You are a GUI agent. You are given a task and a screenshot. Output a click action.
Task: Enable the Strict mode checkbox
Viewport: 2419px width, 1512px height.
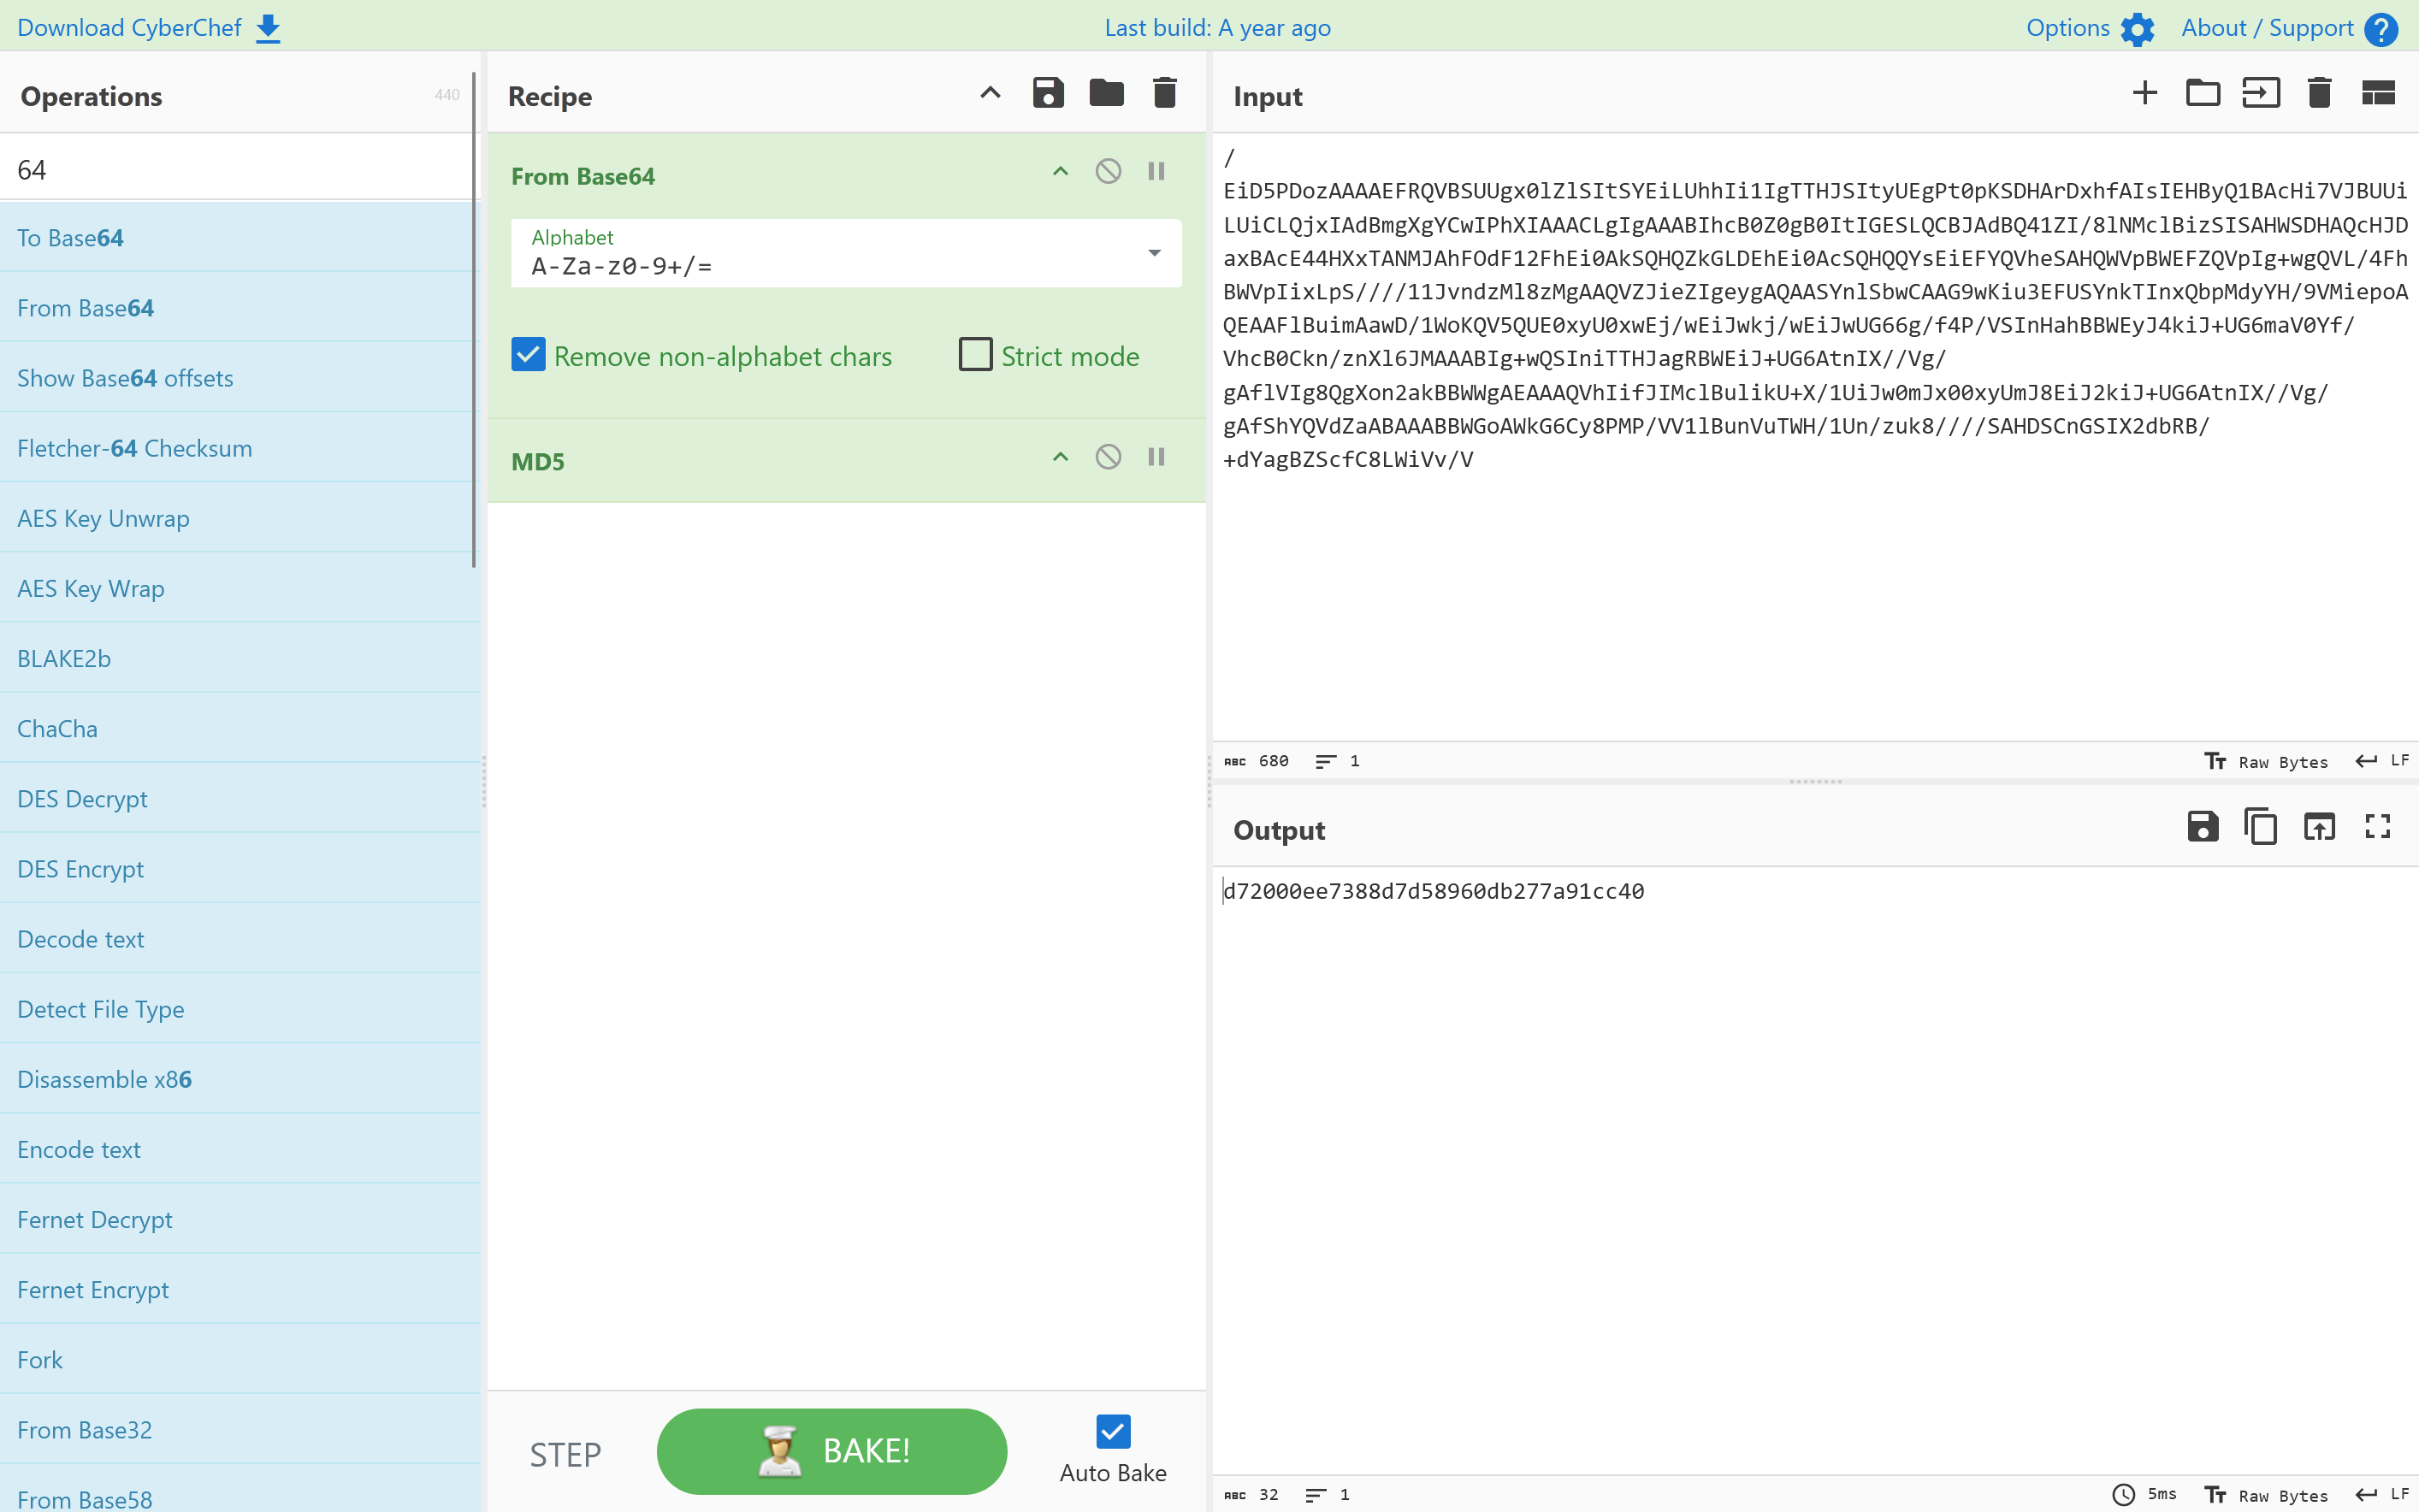tap(975, 355)
